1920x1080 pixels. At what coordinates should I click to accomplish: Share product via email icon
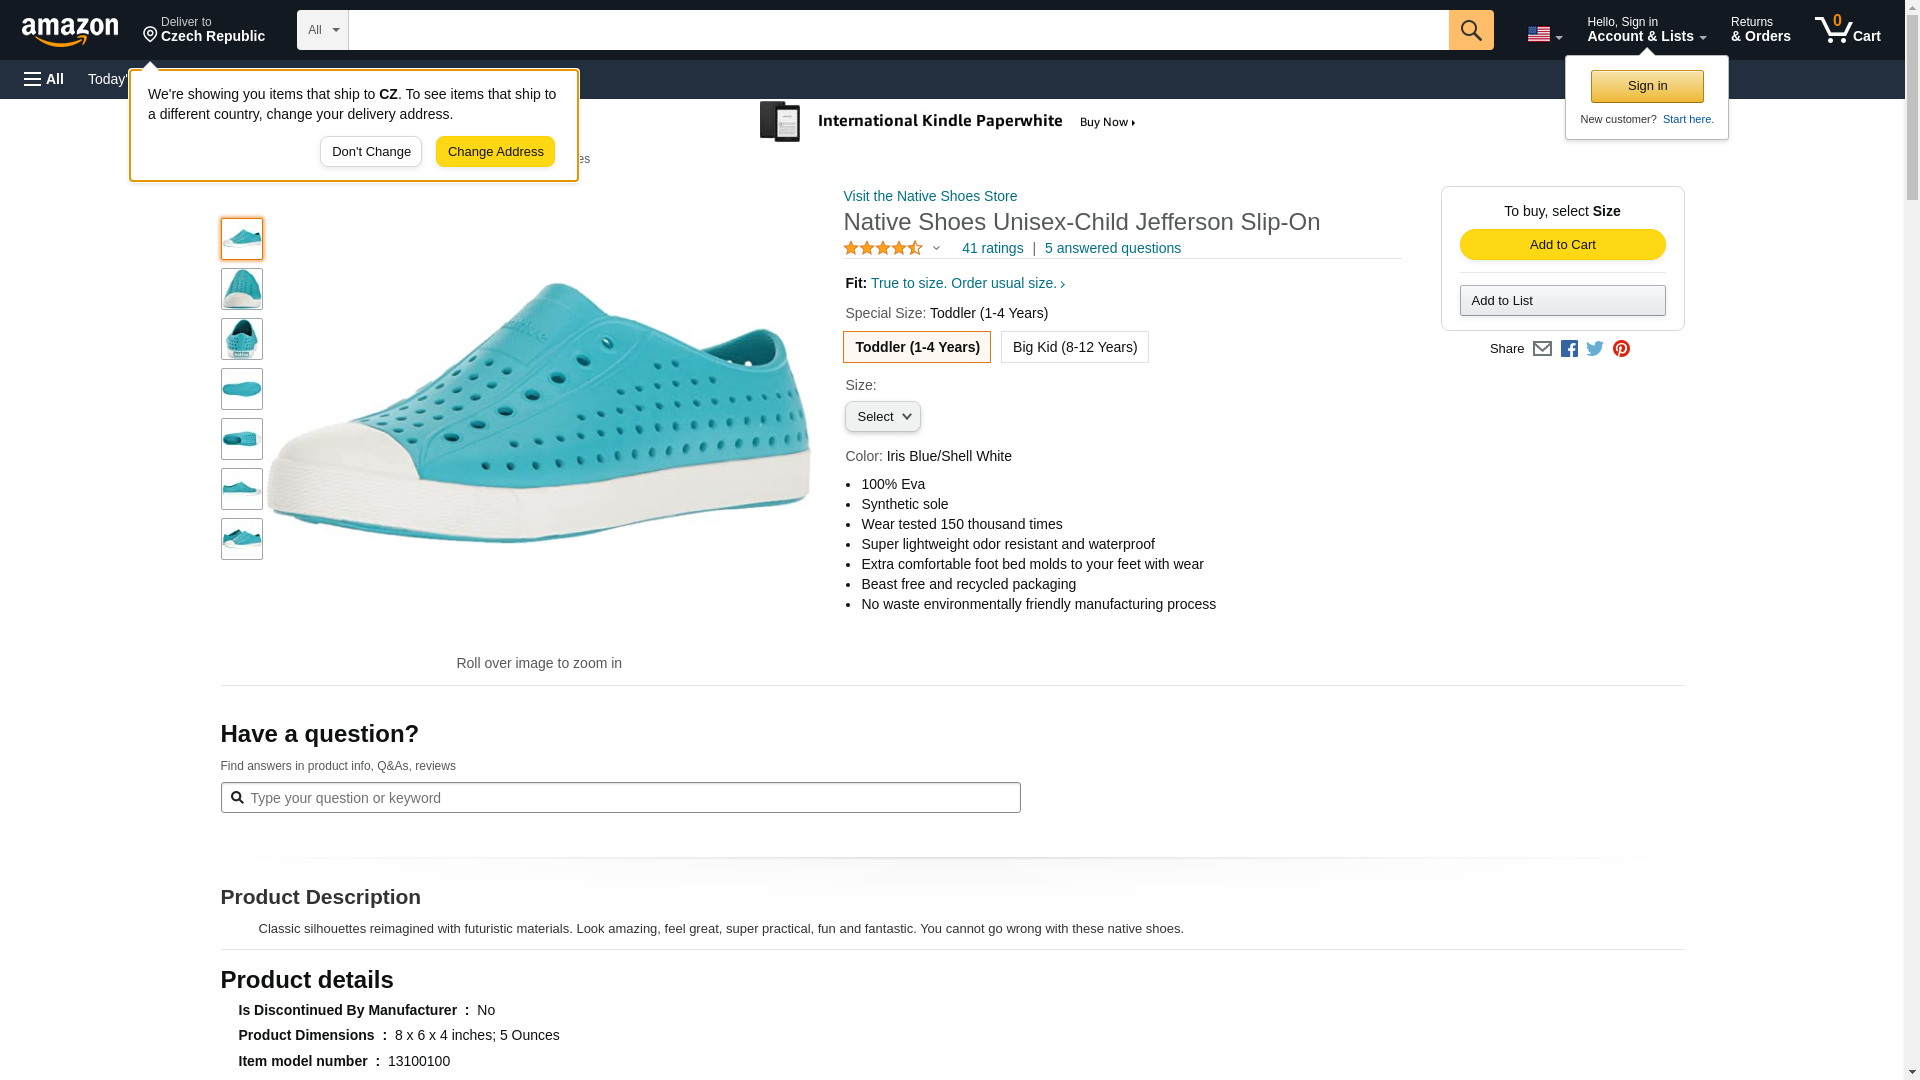point(1542,349)
